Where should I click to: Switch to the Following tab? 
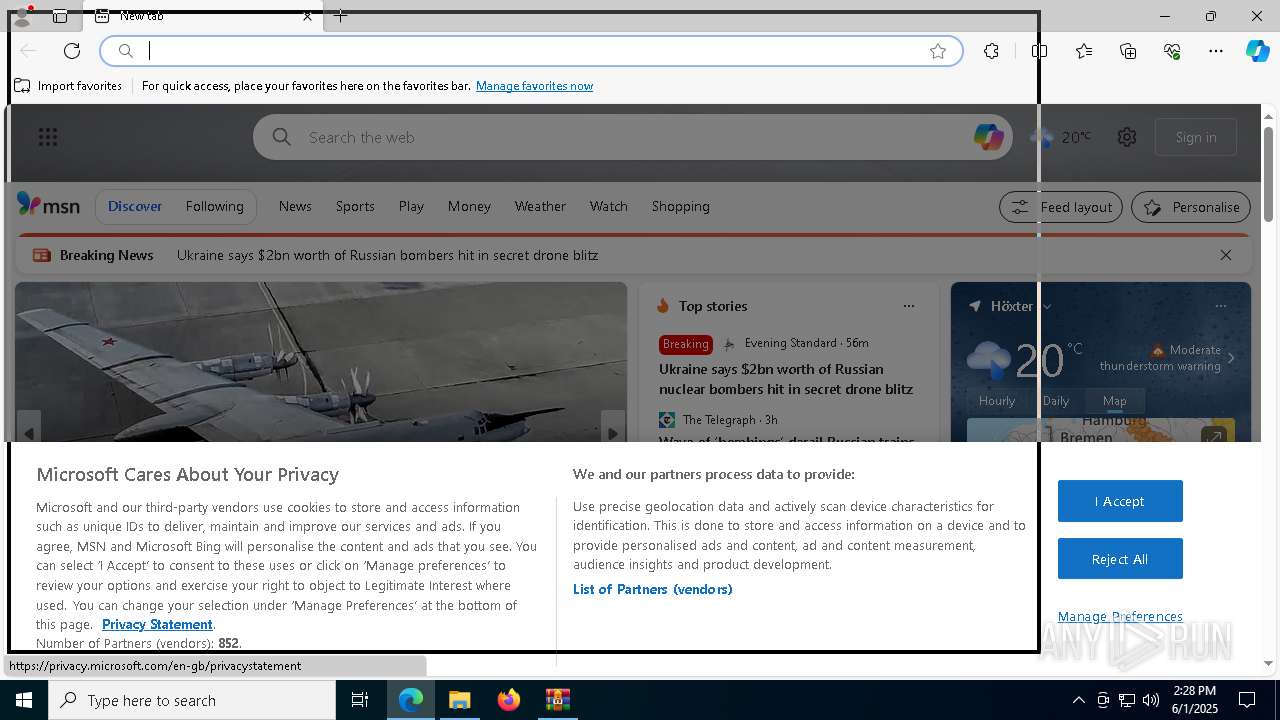(x=214, y=206)
